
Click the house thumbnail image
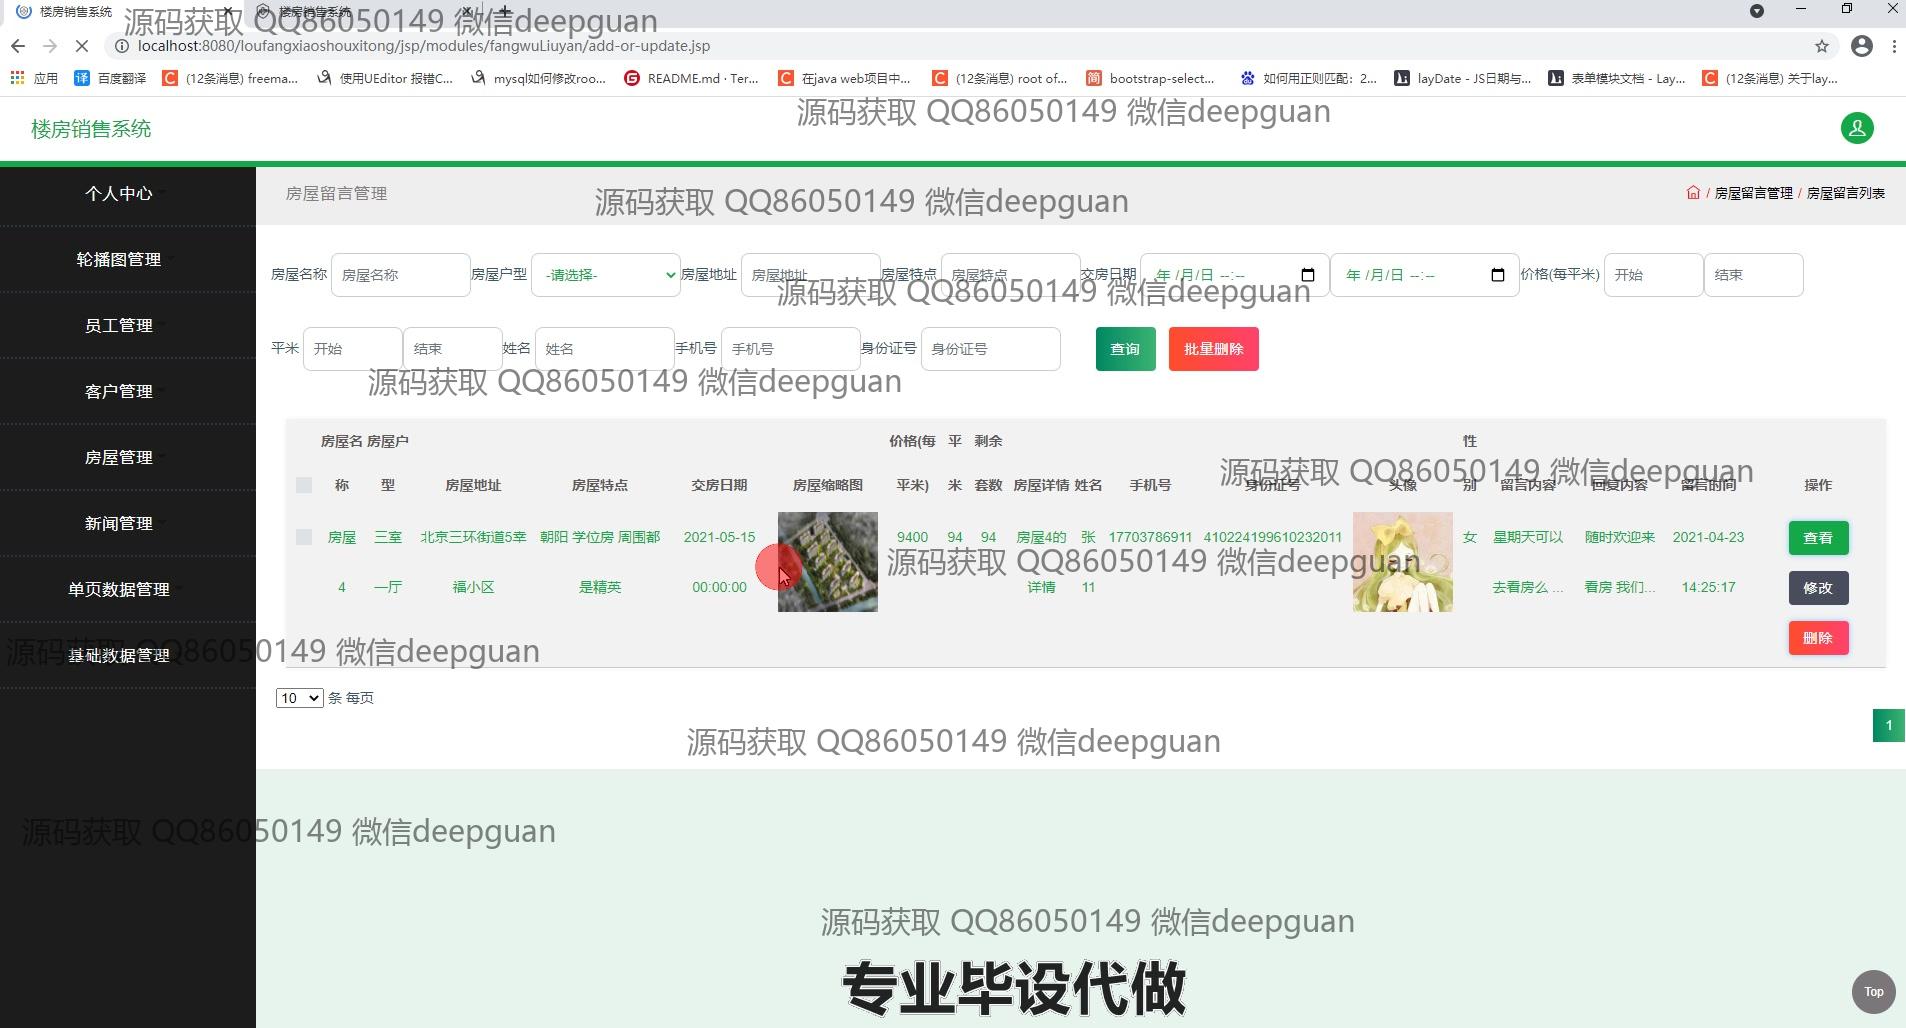pyautogui.click(x=827, y=562)
